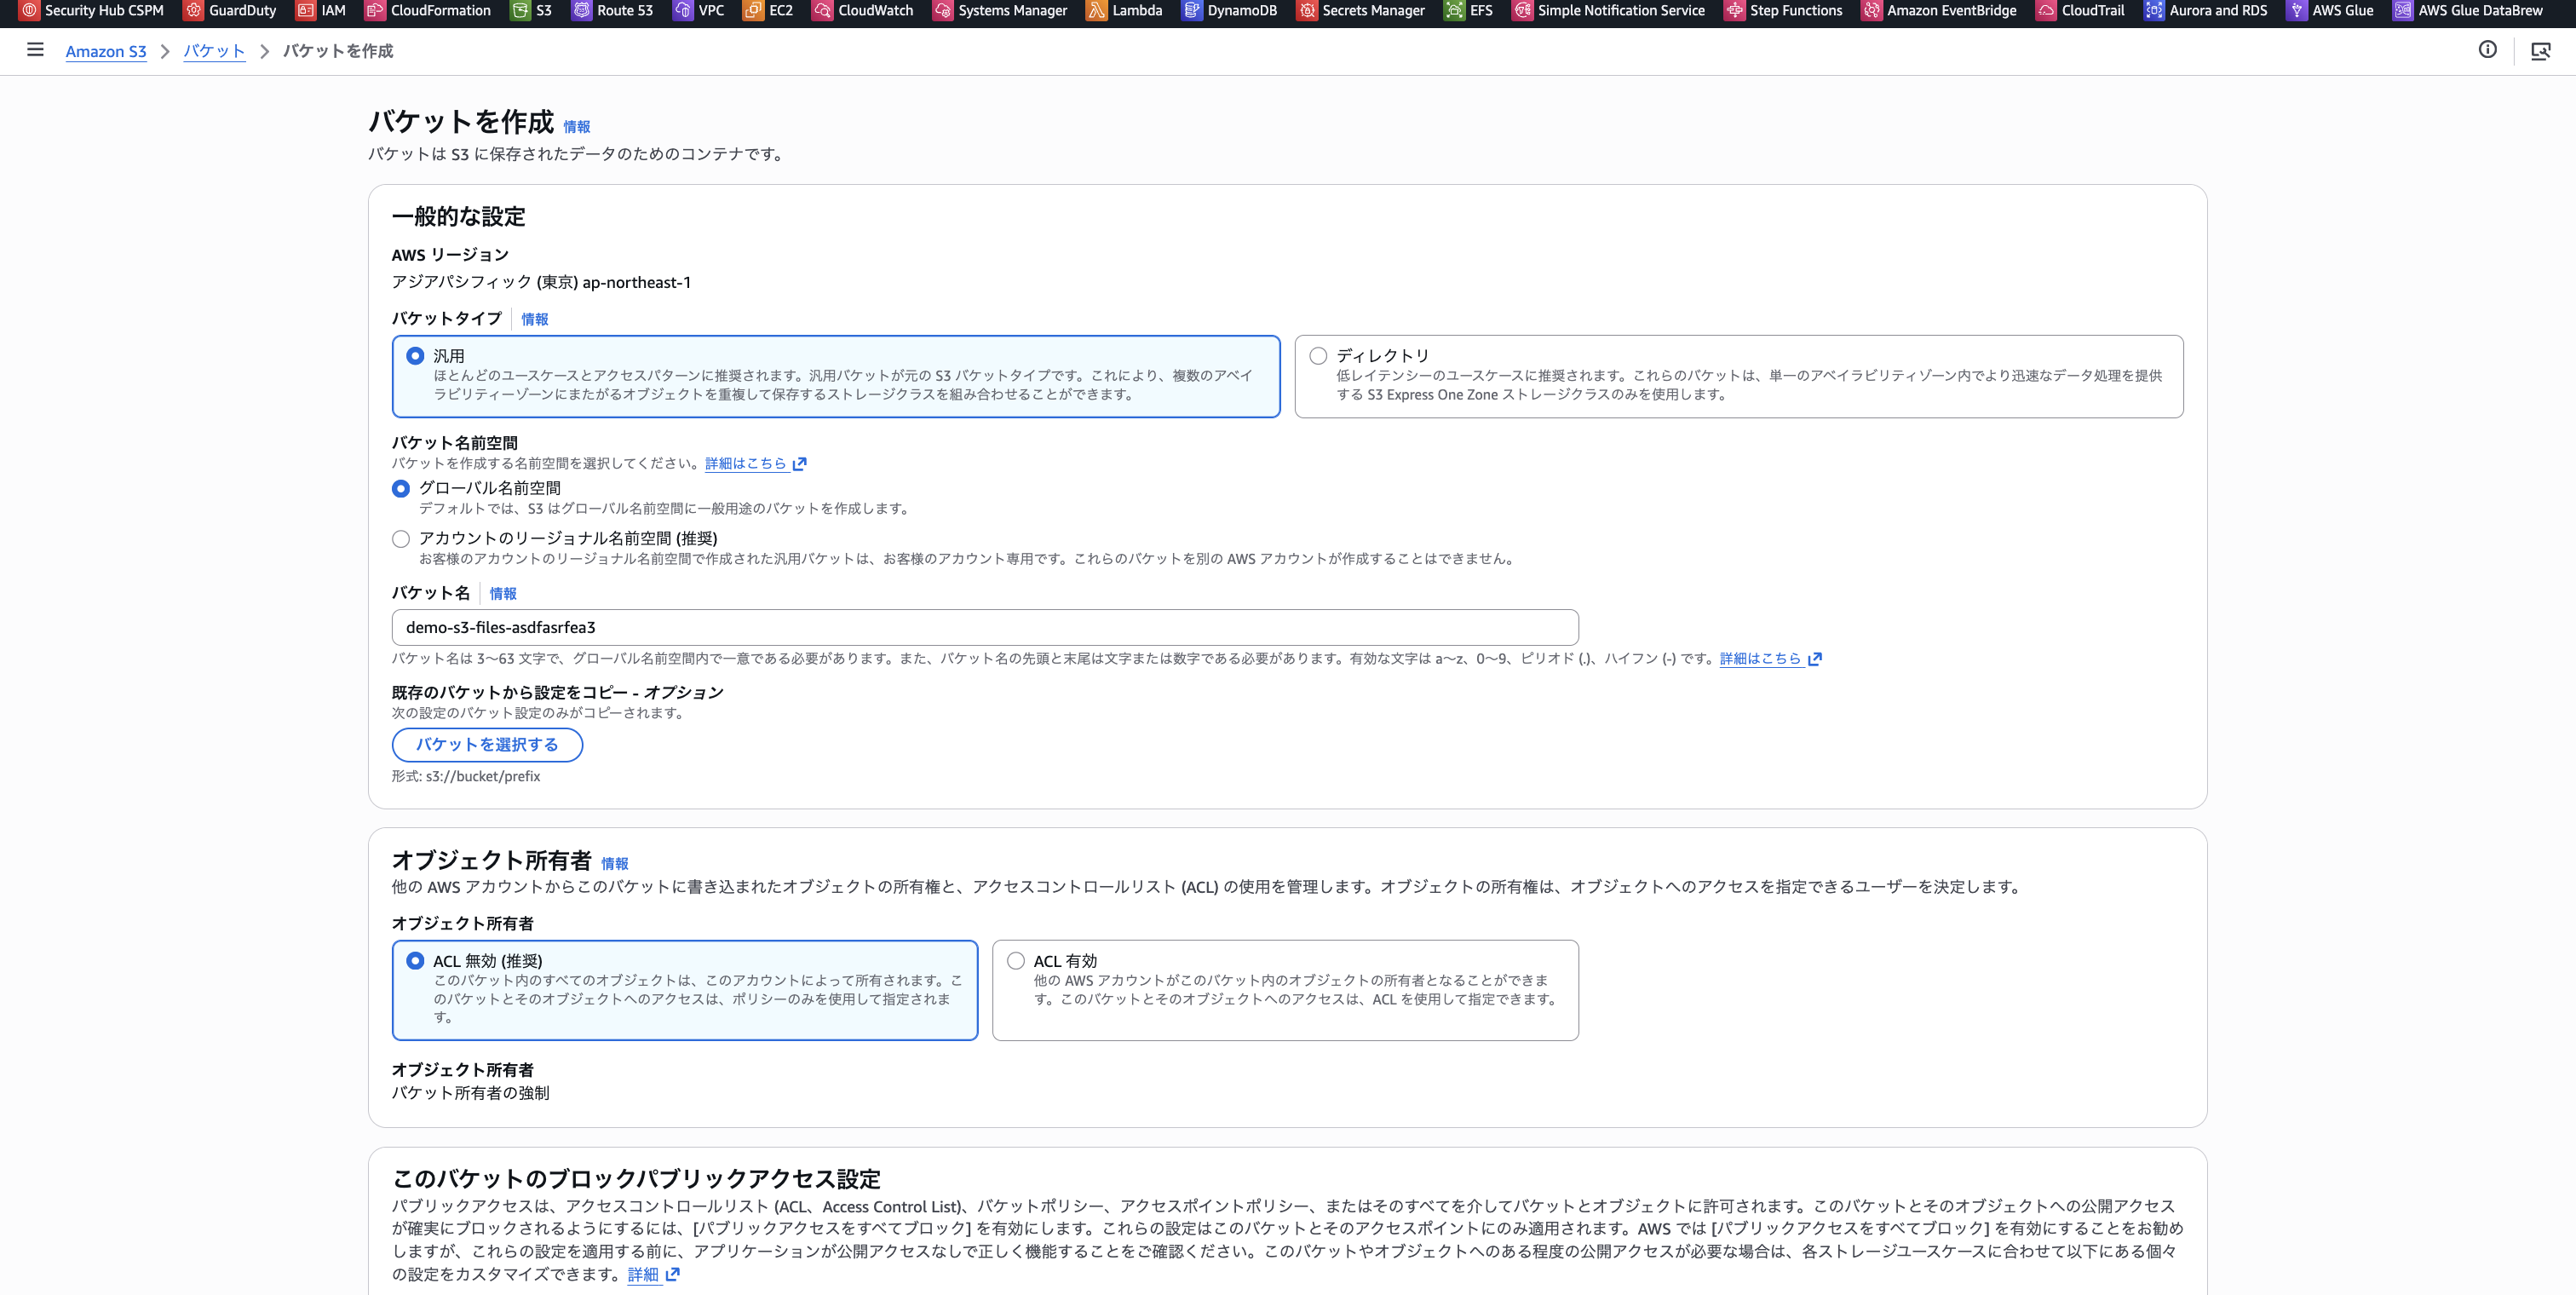This screenshot has height=1295, width=2576.
Task: Choose アカウントのリージョナル名前空間 option
Action: point(401,538)
